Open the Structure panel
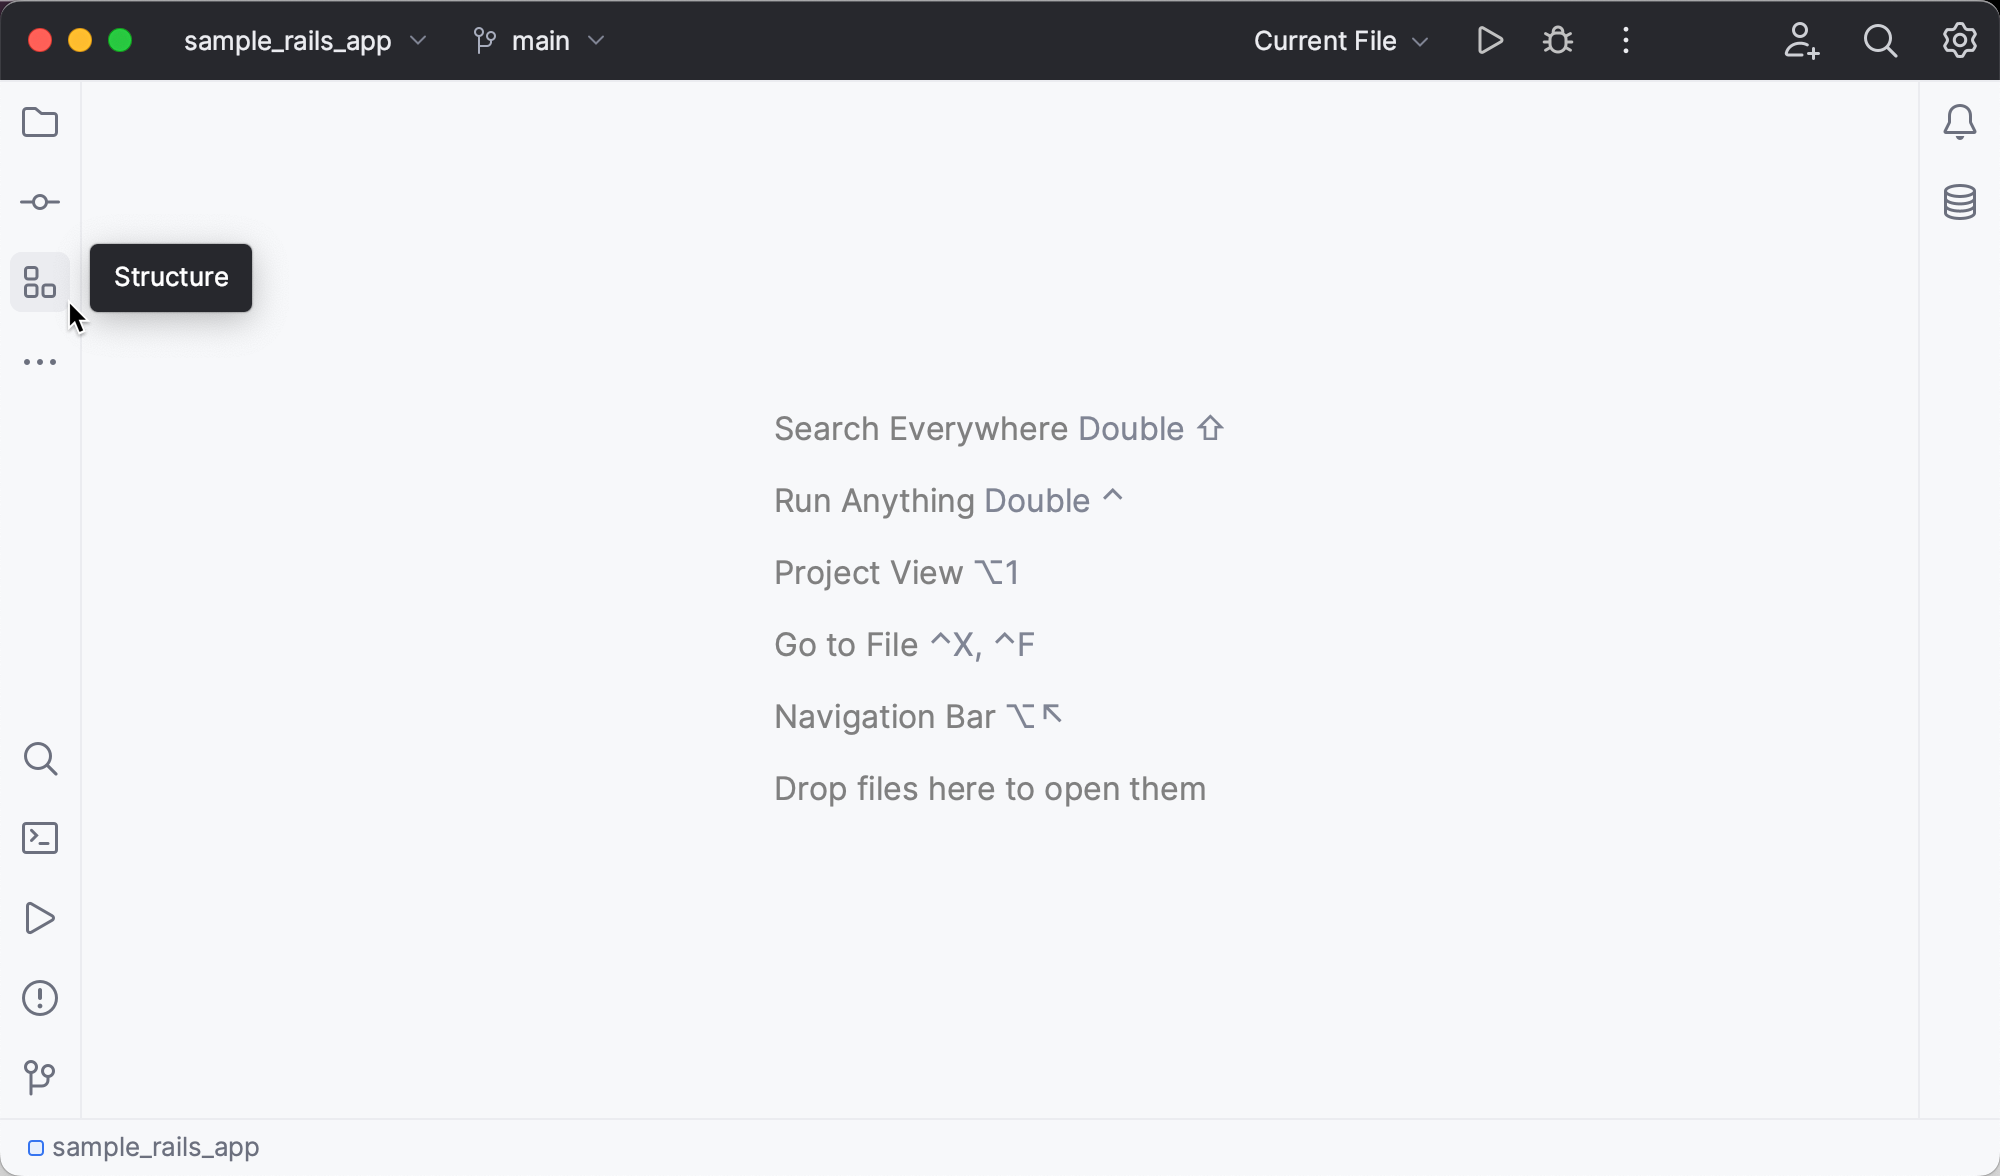The height and width of the screenshot is (1176, 2000). (x=39, y=283)
